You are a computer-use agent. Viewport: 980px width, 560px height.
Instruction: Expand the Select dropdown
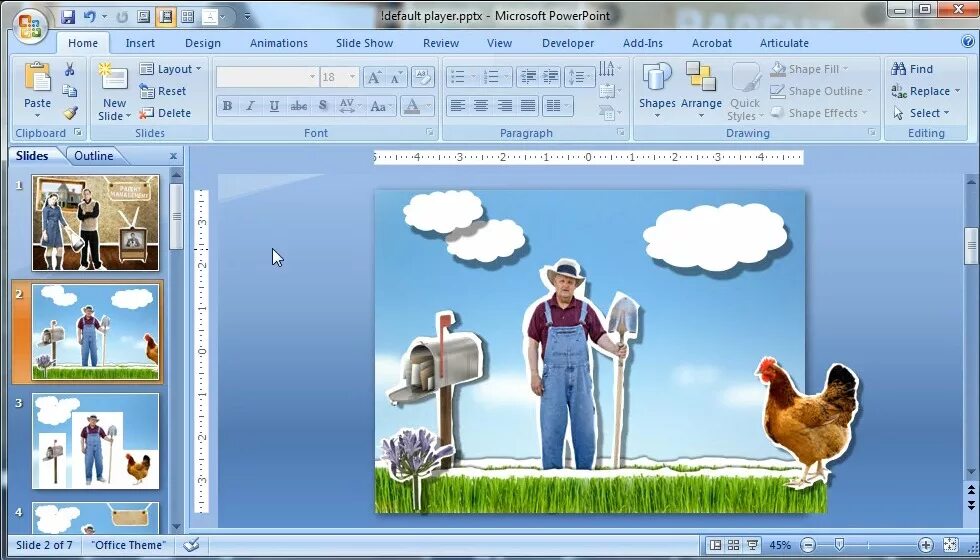pos(921,113)
